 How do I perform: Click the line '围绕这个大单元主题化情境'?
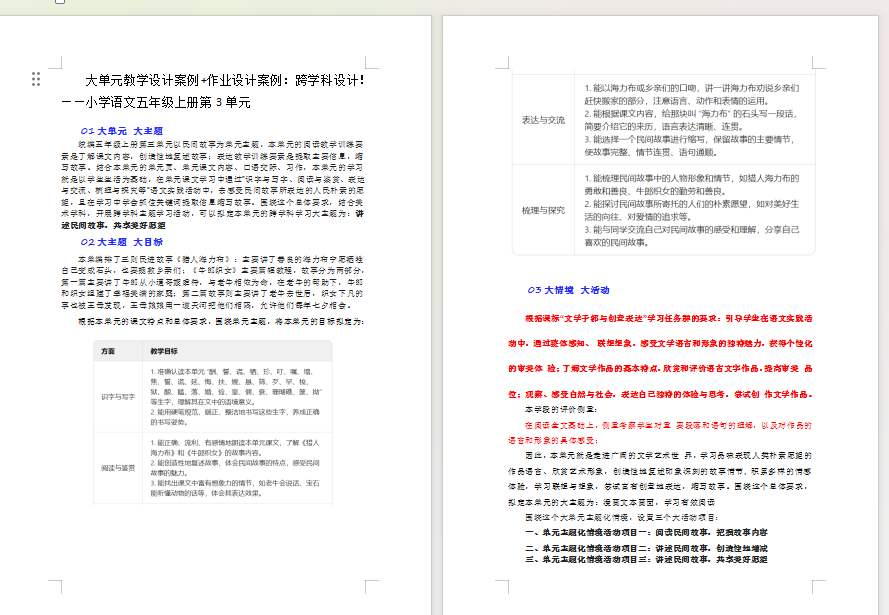tap(622, 518)
